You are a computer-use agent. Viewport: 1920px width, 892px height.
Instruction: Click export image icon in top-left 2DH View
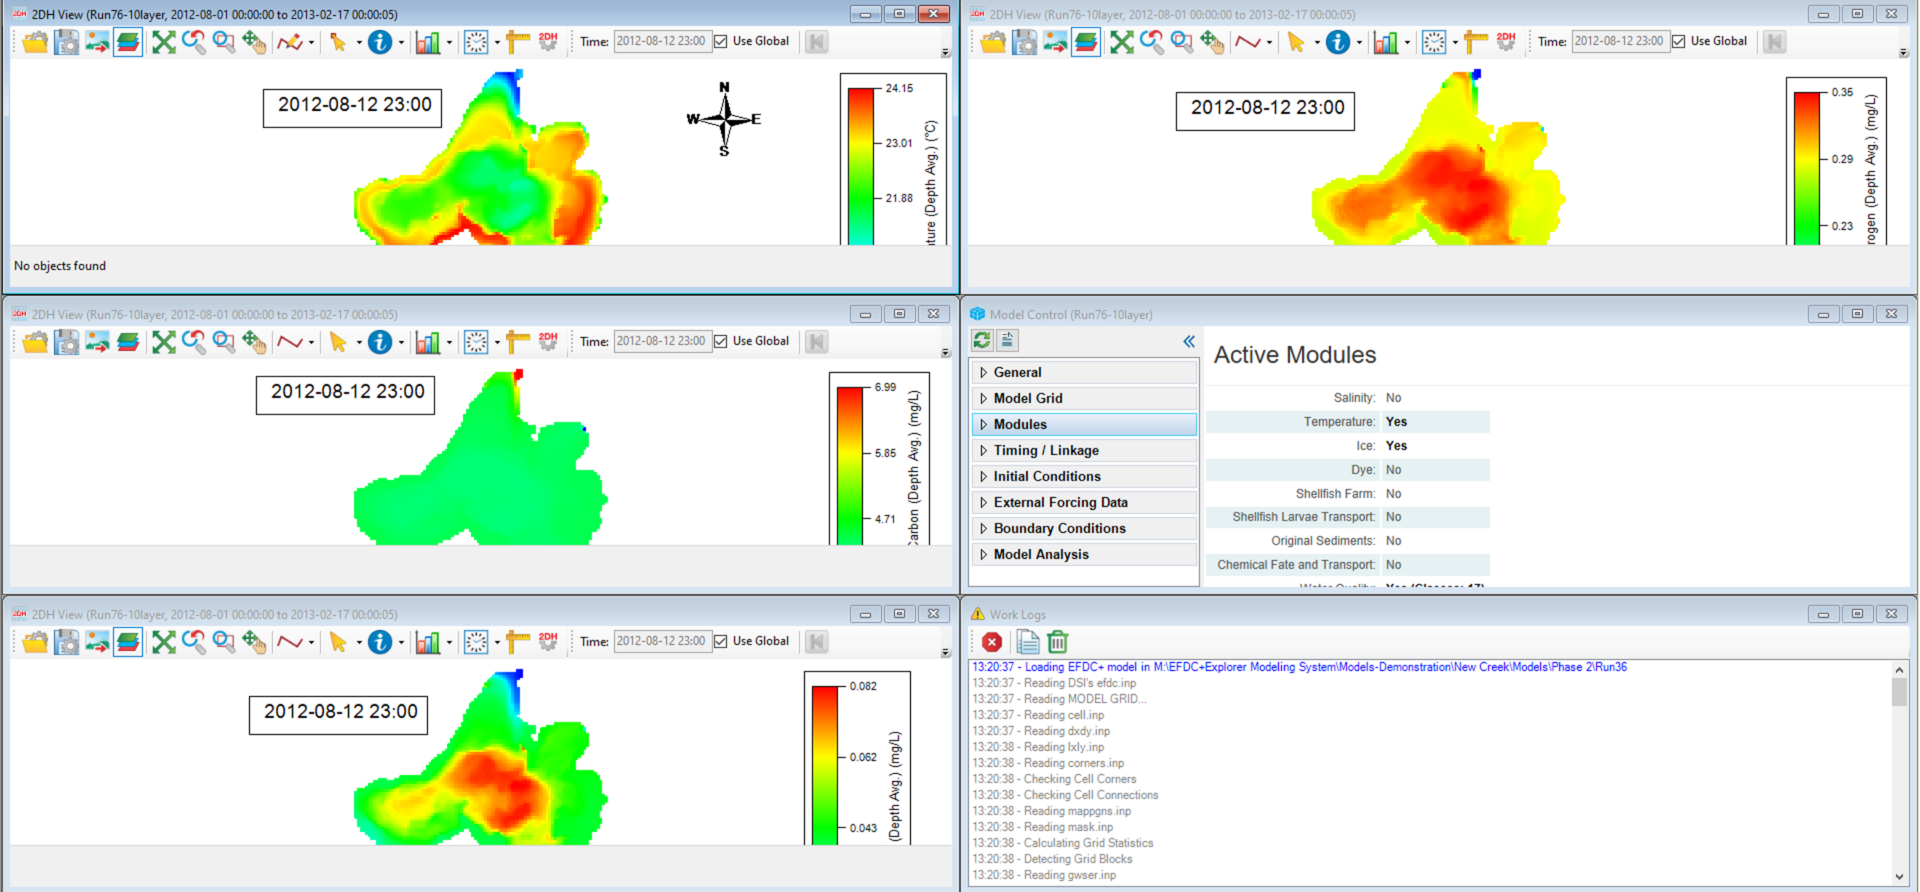point(97,42)
